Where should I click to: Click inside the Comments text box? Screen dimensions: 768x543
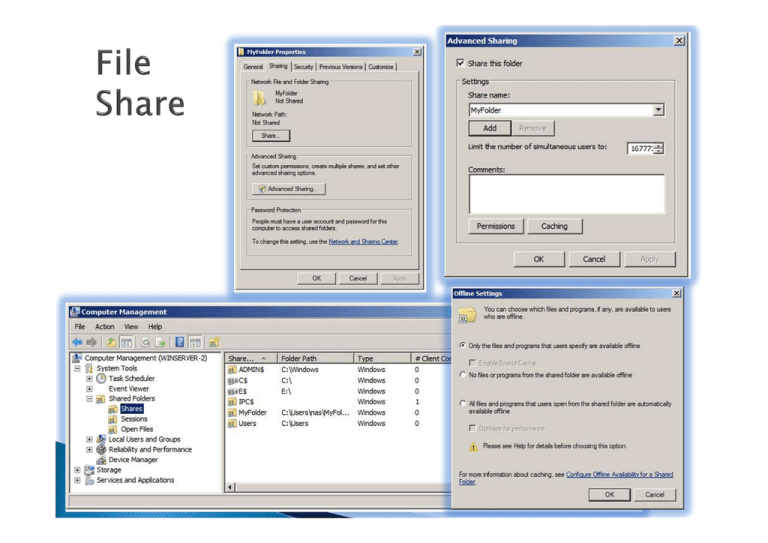pos(566,193)
